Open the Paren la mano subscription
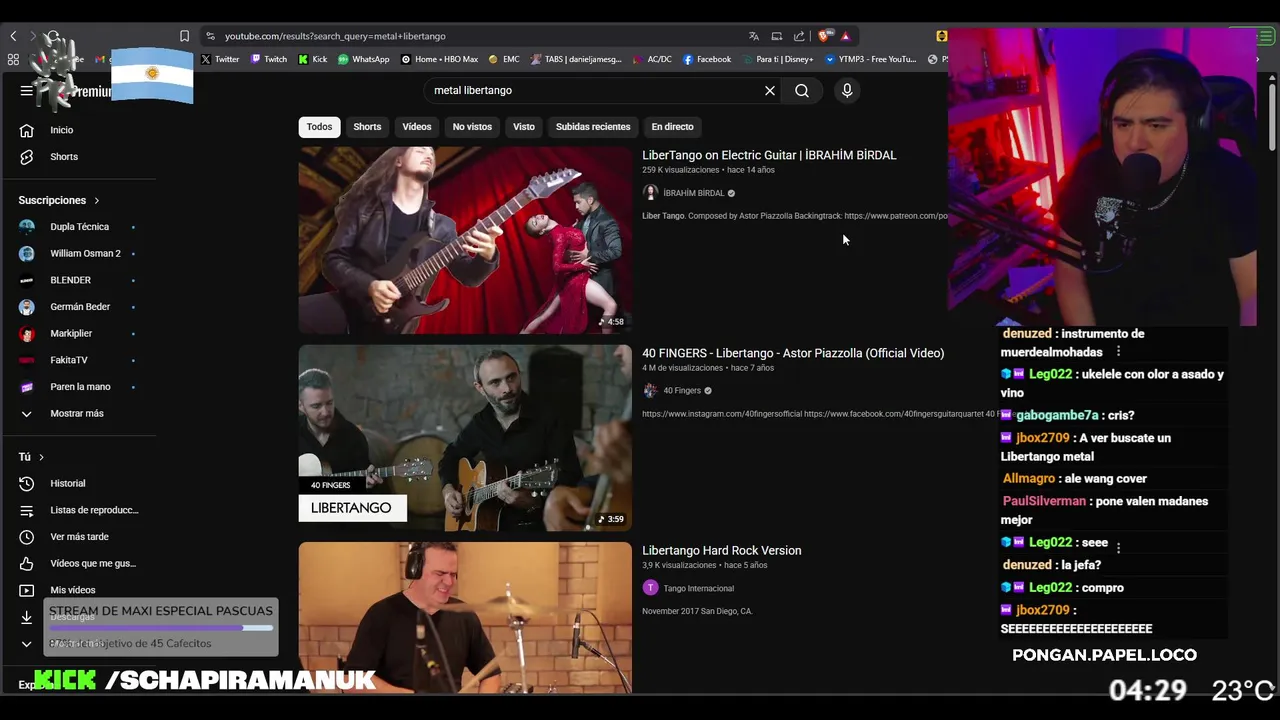1280x720 pixels. click(x=80, y=387)
